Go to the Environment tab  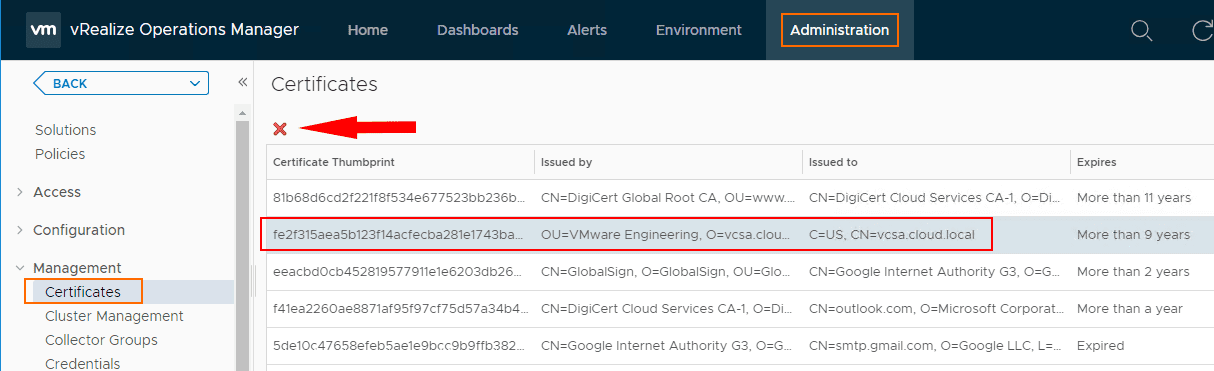tap(698, 30)
